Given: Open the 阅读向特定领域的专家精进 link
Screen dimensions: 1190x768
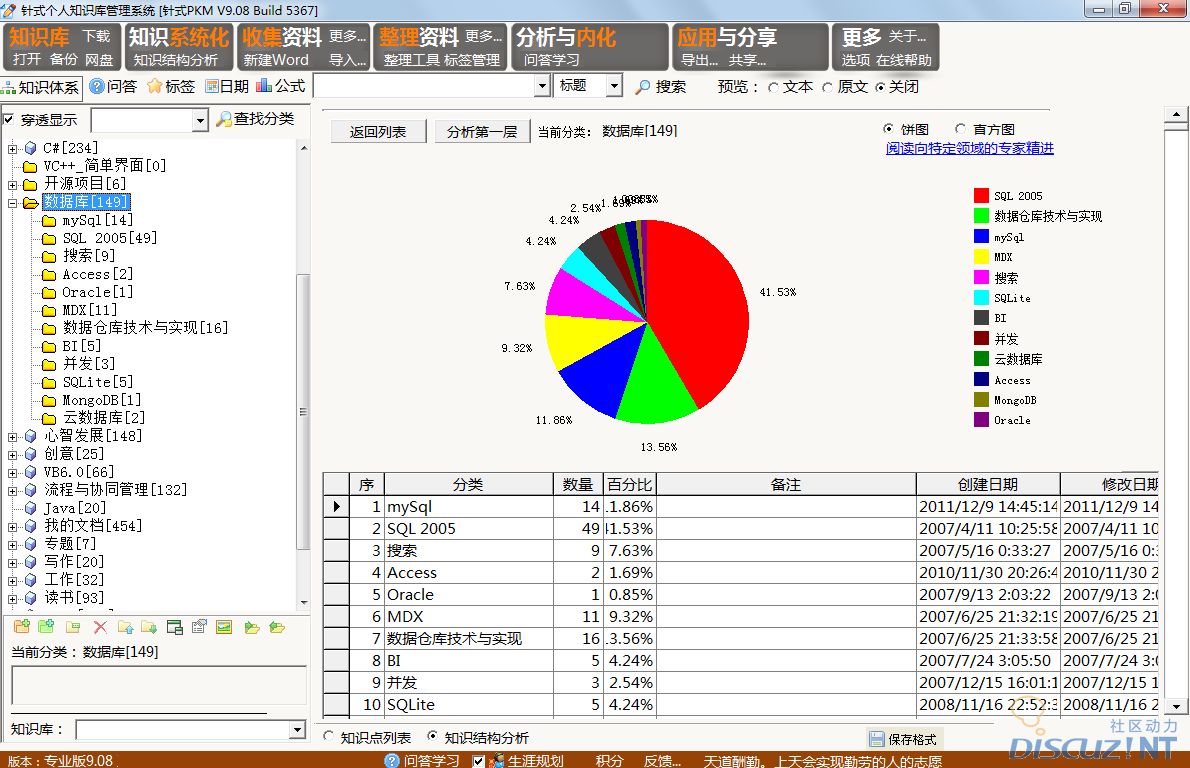Looking at the screenshot, I should 969,148.
